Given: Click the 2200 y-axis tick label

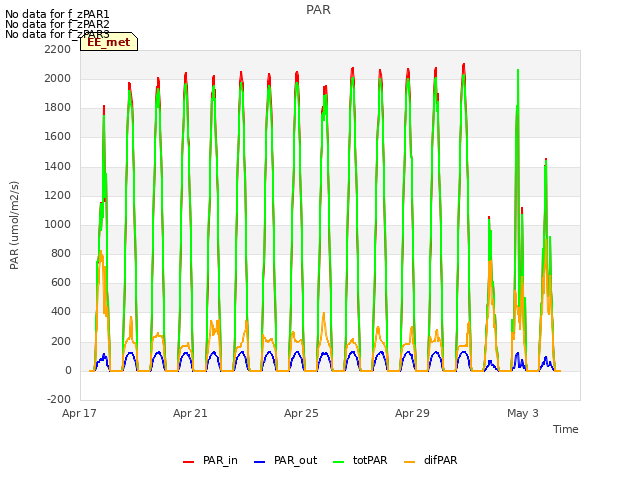Looking at the screenshot, I should point(58,49).
